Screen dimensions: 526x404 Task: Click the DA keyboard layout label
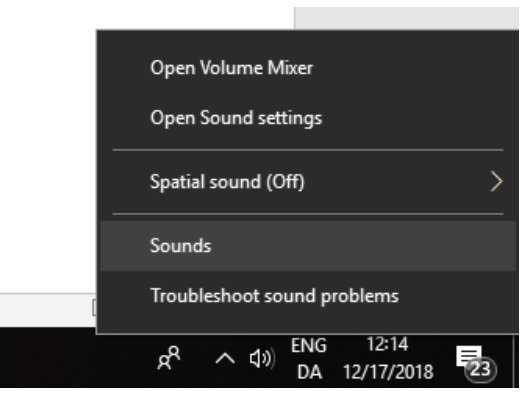point(309,372)
